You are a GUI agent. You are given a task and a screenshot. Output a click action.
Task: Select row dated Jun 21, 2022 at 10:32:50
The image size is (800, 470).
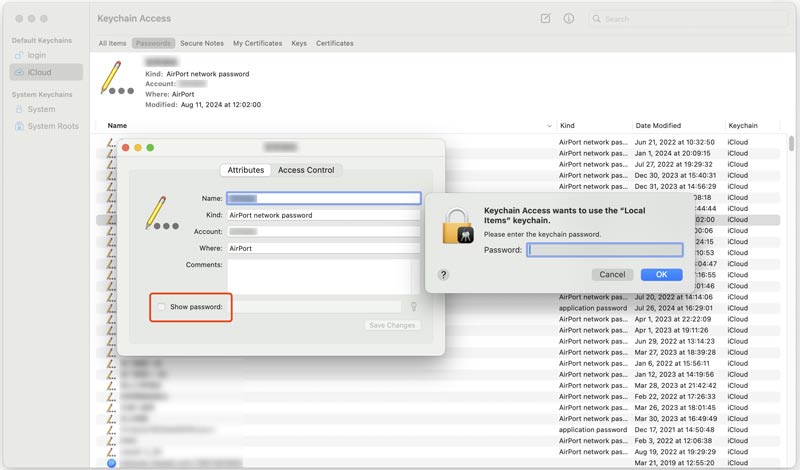pyautogui.click(x=438, y=142)
